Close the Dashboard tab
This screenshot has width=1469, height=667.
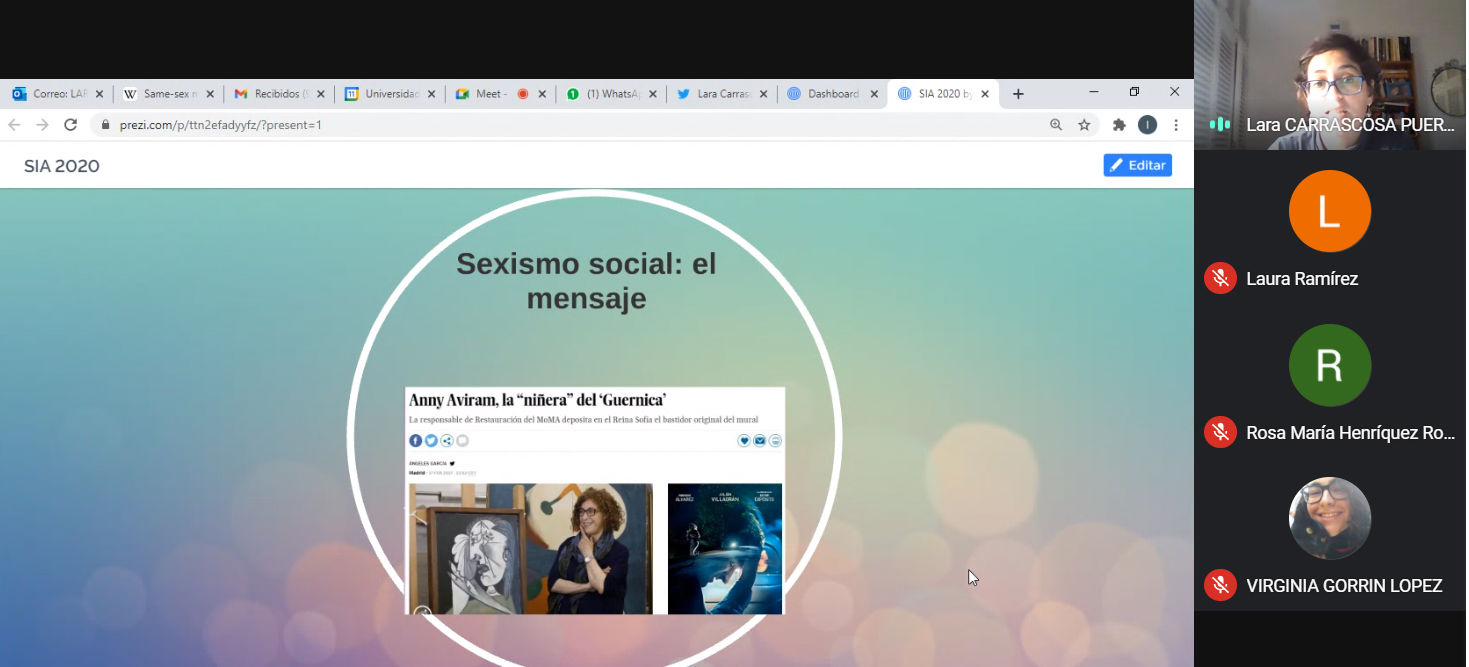click(874, 94)
